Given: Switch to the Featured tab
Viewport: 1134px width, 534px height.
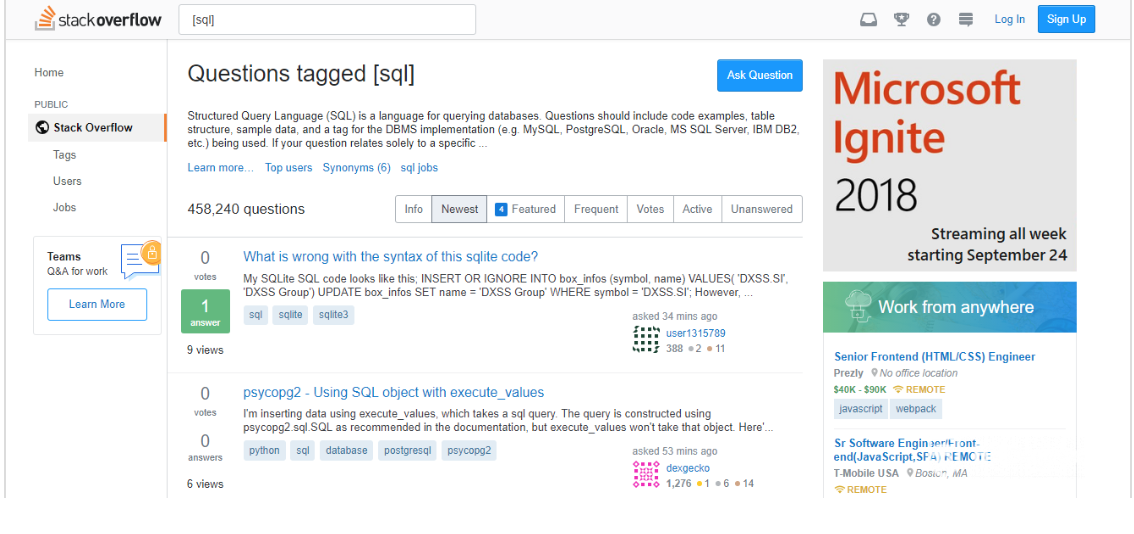Looking at the screenshot, I should pos(525,209).
